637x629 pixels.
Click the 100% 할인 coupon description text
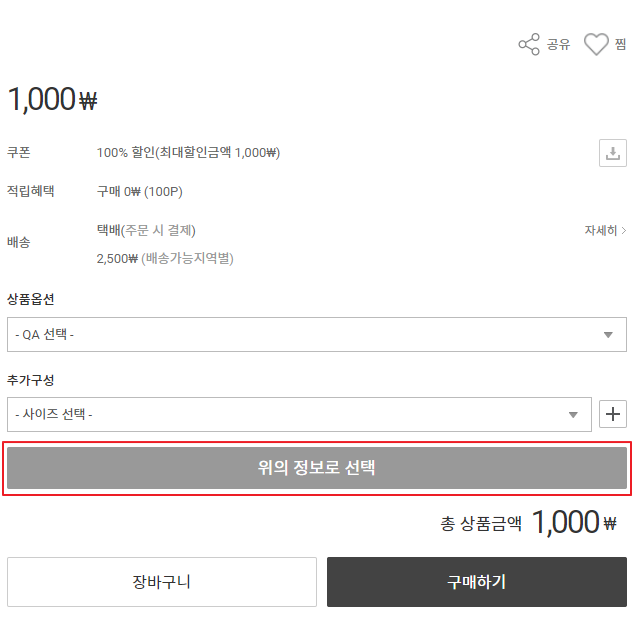click(188, 153)
